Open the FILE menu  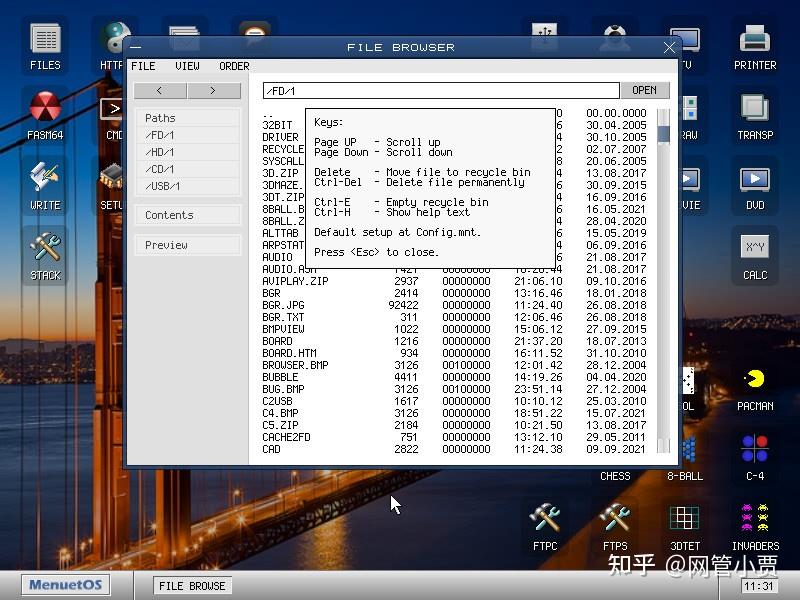(x=143, y=66)
